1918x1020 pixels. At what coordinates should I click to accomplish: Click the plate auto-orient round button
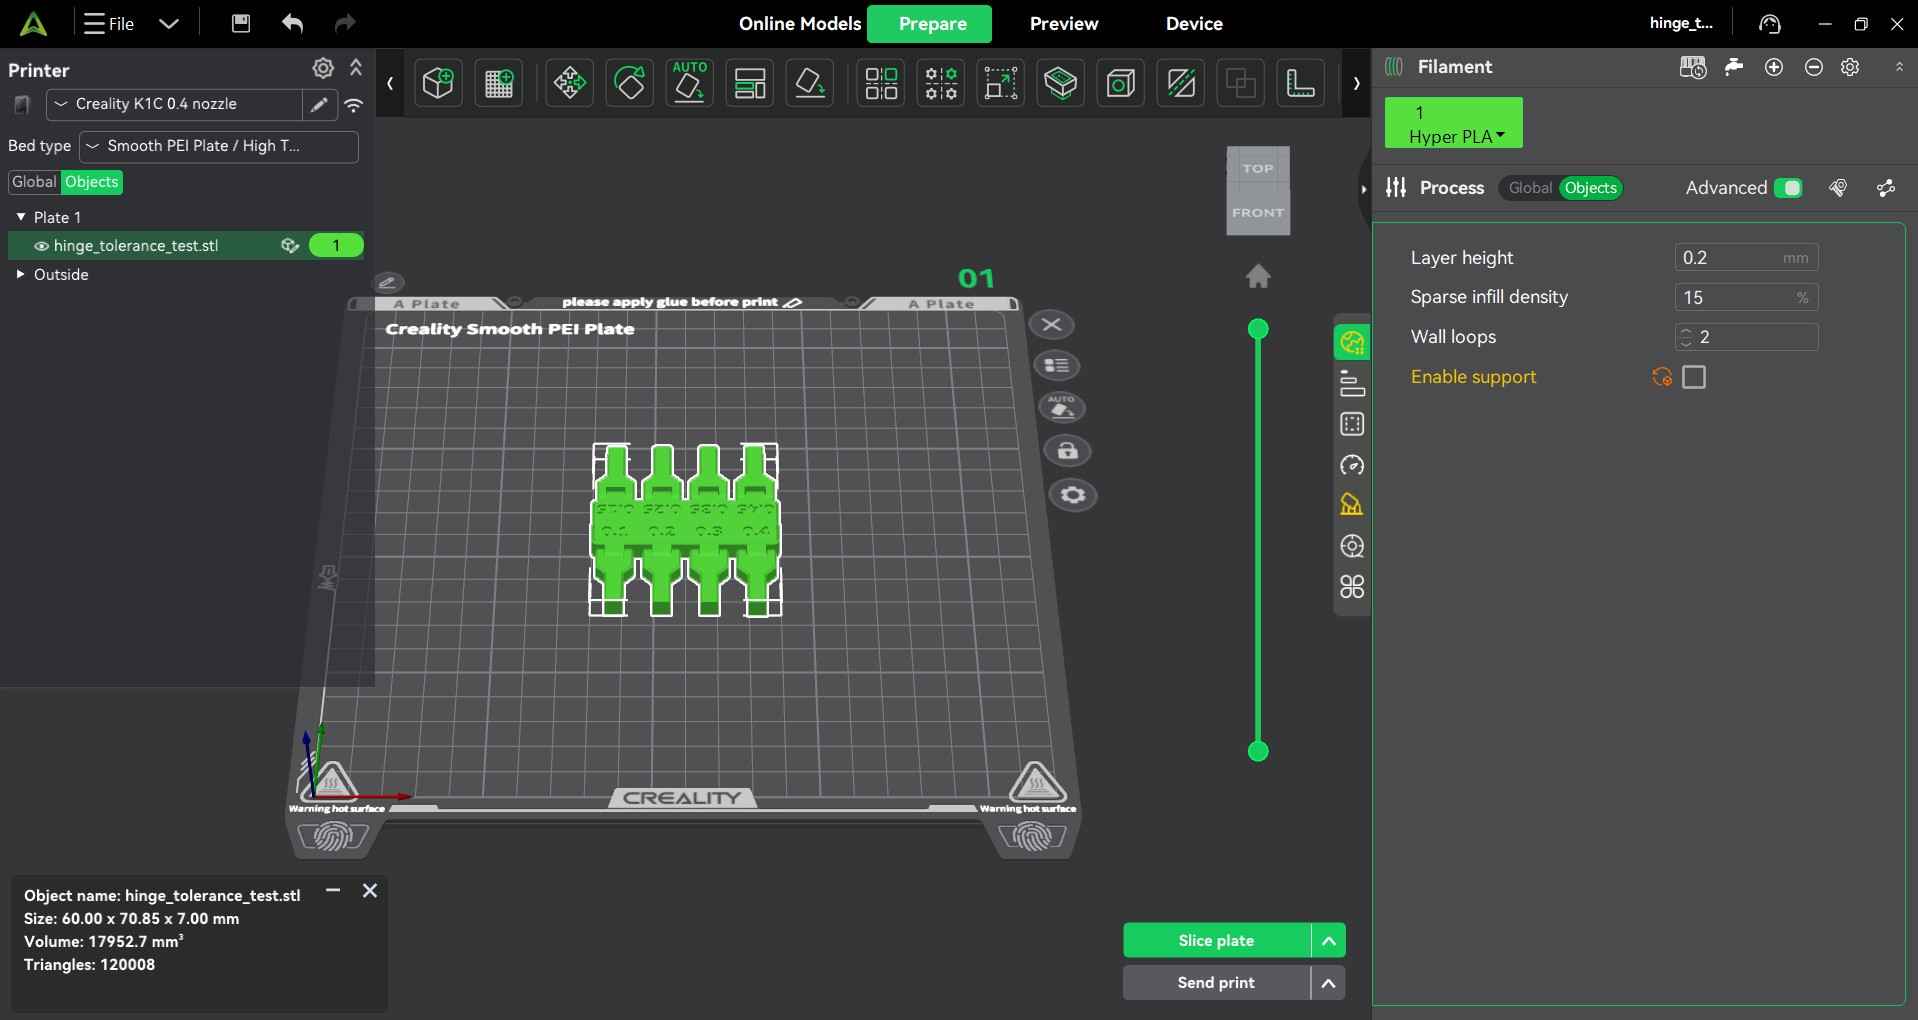1062,408
